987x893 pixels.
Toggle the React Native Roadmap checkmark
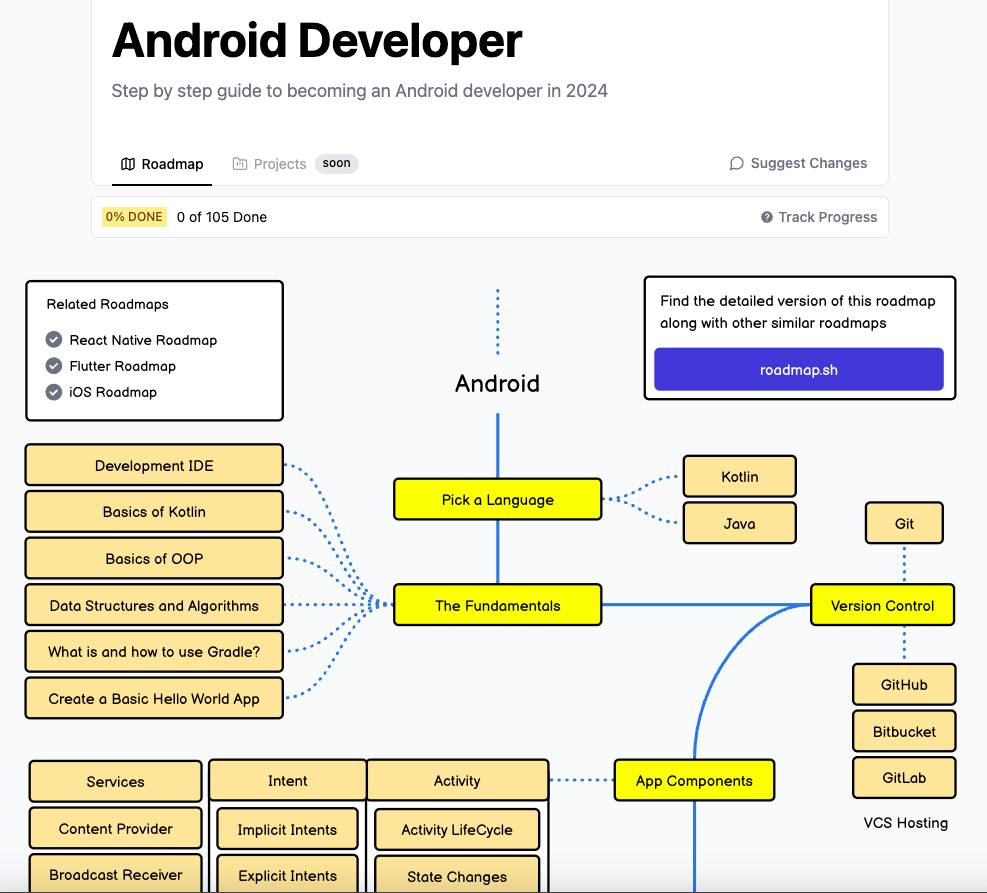(x=54, y=340)
